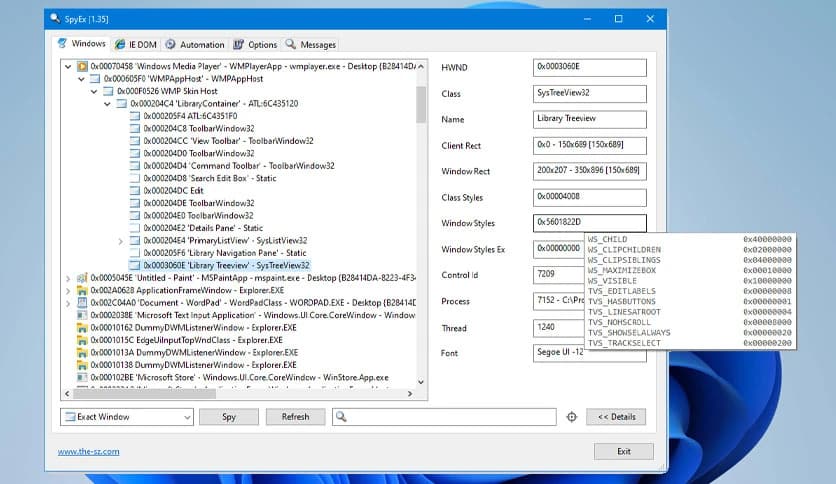This screenshot has width=836, height=484.
Task: Click the Class Styles field 0x00004008
Action: (590, 197)
